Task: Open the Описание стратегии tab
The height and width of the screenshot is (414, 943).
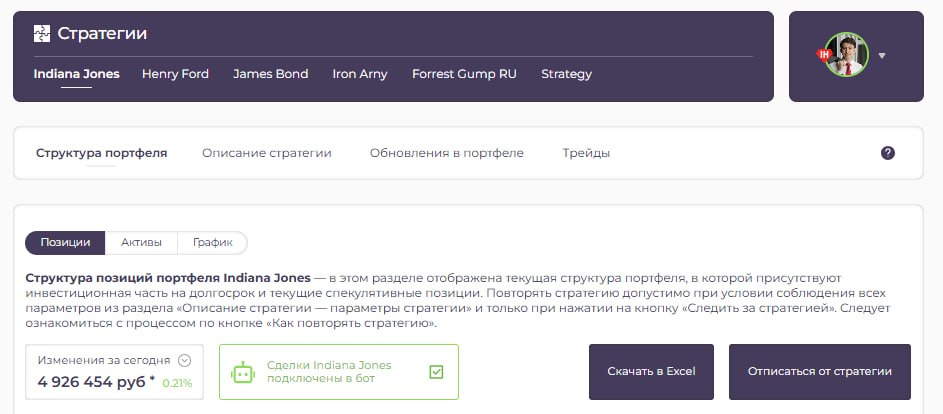Action: [x=266, y=153]
